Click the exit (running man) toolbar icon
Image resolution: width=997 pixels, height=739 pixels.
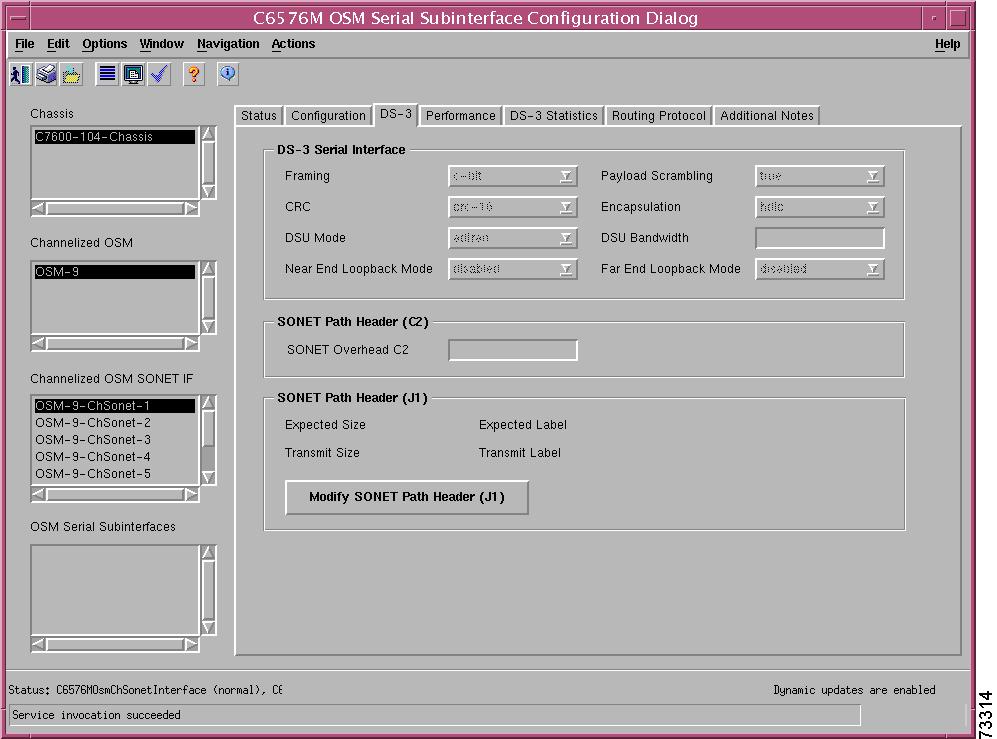click(20, 74)
